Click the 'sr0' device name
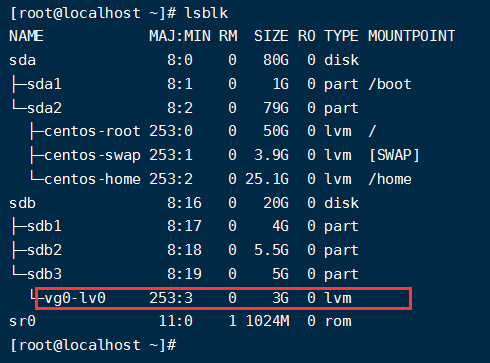The width and height of the screenshot is (490, 363). pyautogui.click(x=22, y=321)
